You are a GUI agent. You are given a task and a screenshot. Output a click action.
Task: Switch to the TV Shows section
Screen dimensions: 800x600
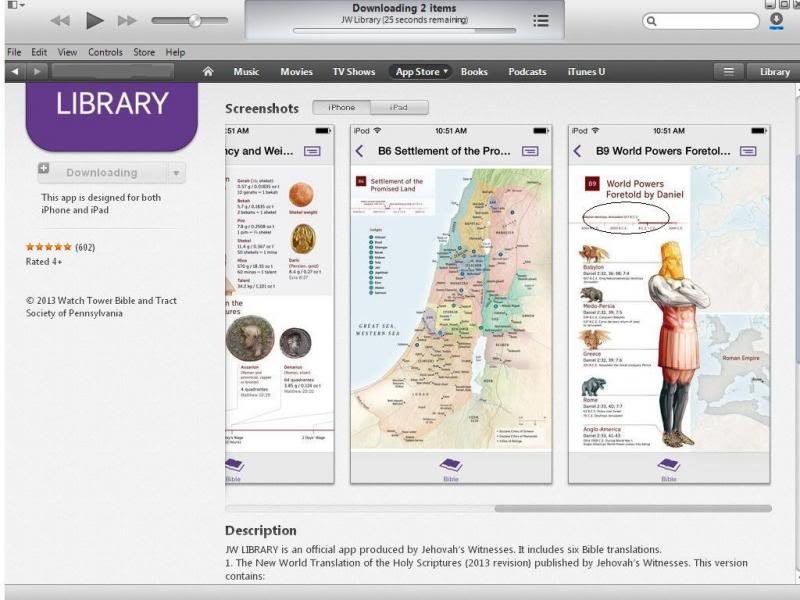[x=354, y=71]
